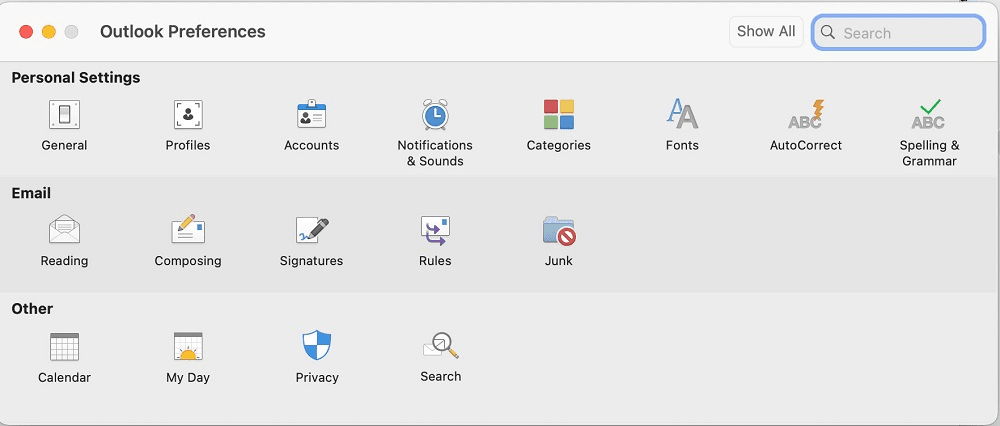The height and width of the screenshot is (426, 1000).
Task: Minimize the Outlook Preferences window
Action: tap(49, 32)
